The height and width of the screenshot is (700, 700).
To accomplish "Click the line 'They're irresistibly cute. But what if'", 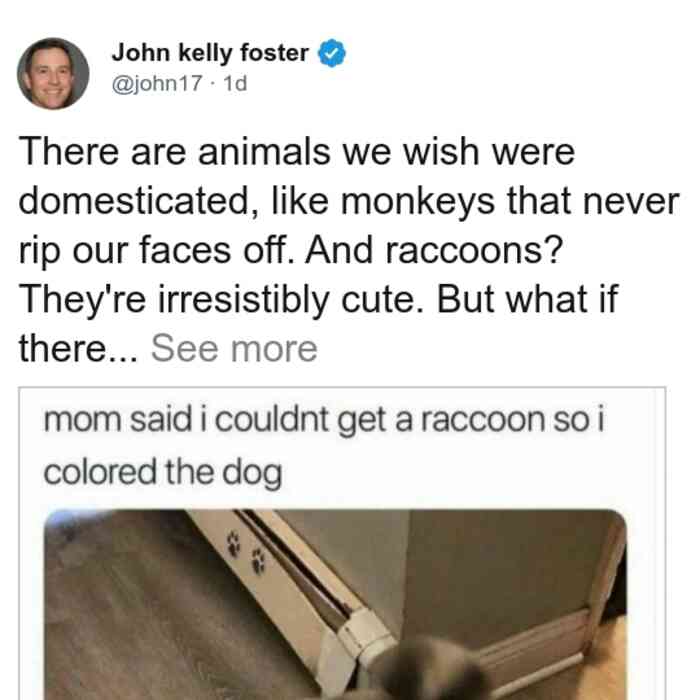I will tap(318, 300).
